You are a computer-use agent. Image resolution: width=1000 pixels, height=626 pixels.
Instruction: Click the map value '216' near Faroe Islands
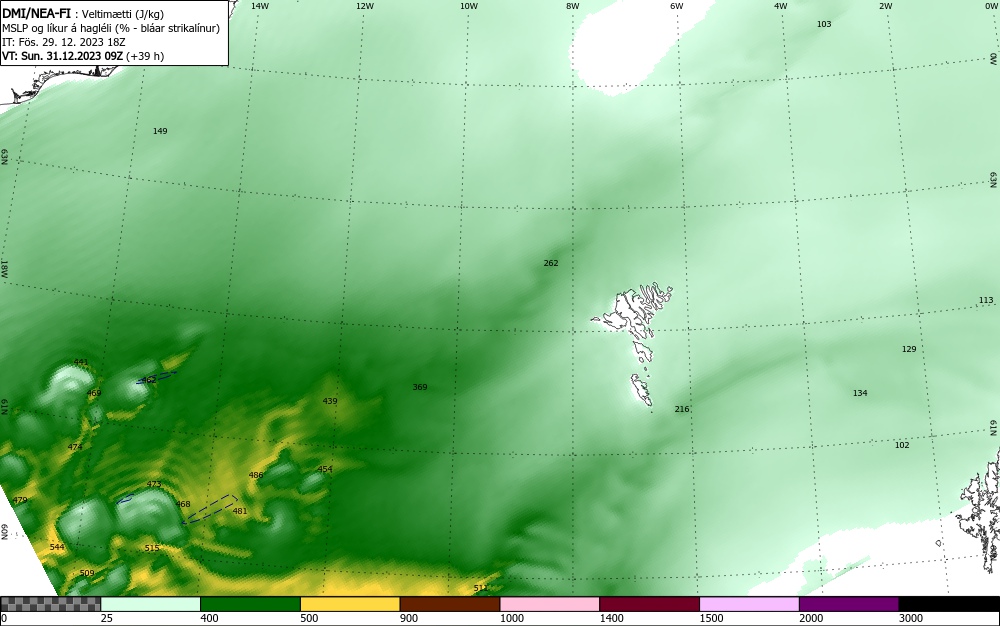[682, 409]
